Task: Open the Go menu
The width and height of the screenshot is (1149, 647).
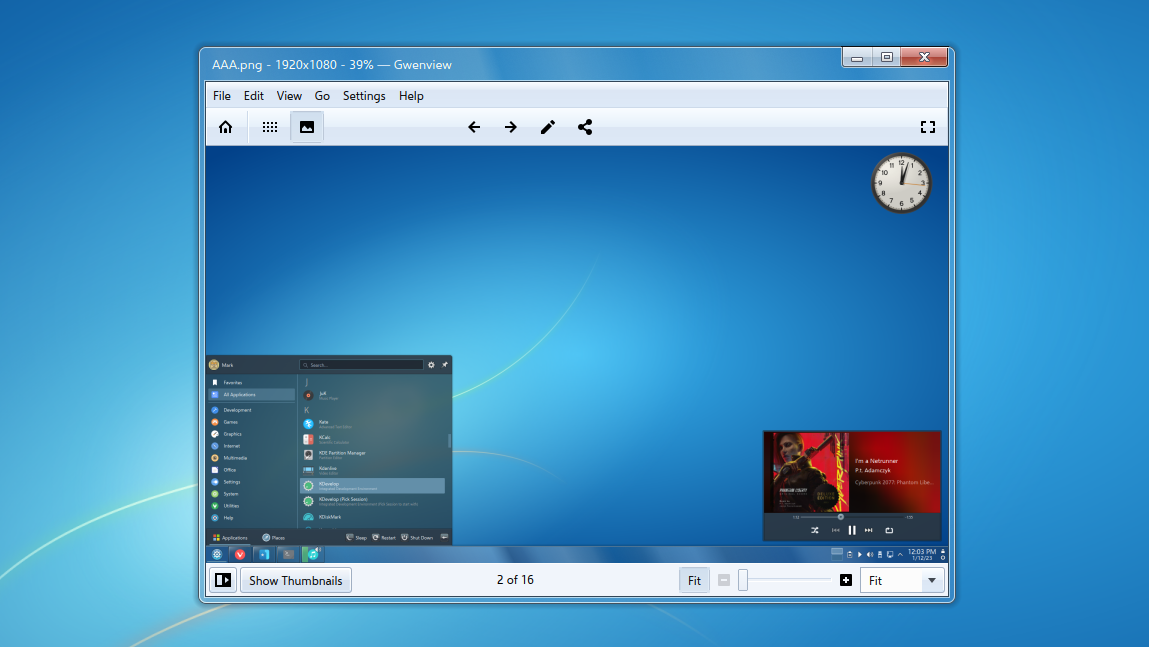Action: (322, 96)
